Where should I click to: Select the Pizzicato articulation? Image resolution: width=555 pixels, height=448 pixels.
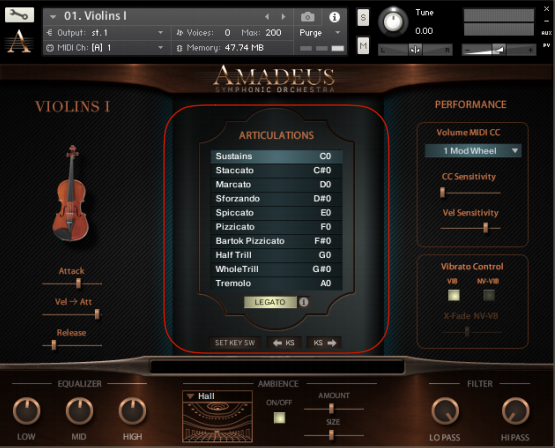click(x=276, y=227)
